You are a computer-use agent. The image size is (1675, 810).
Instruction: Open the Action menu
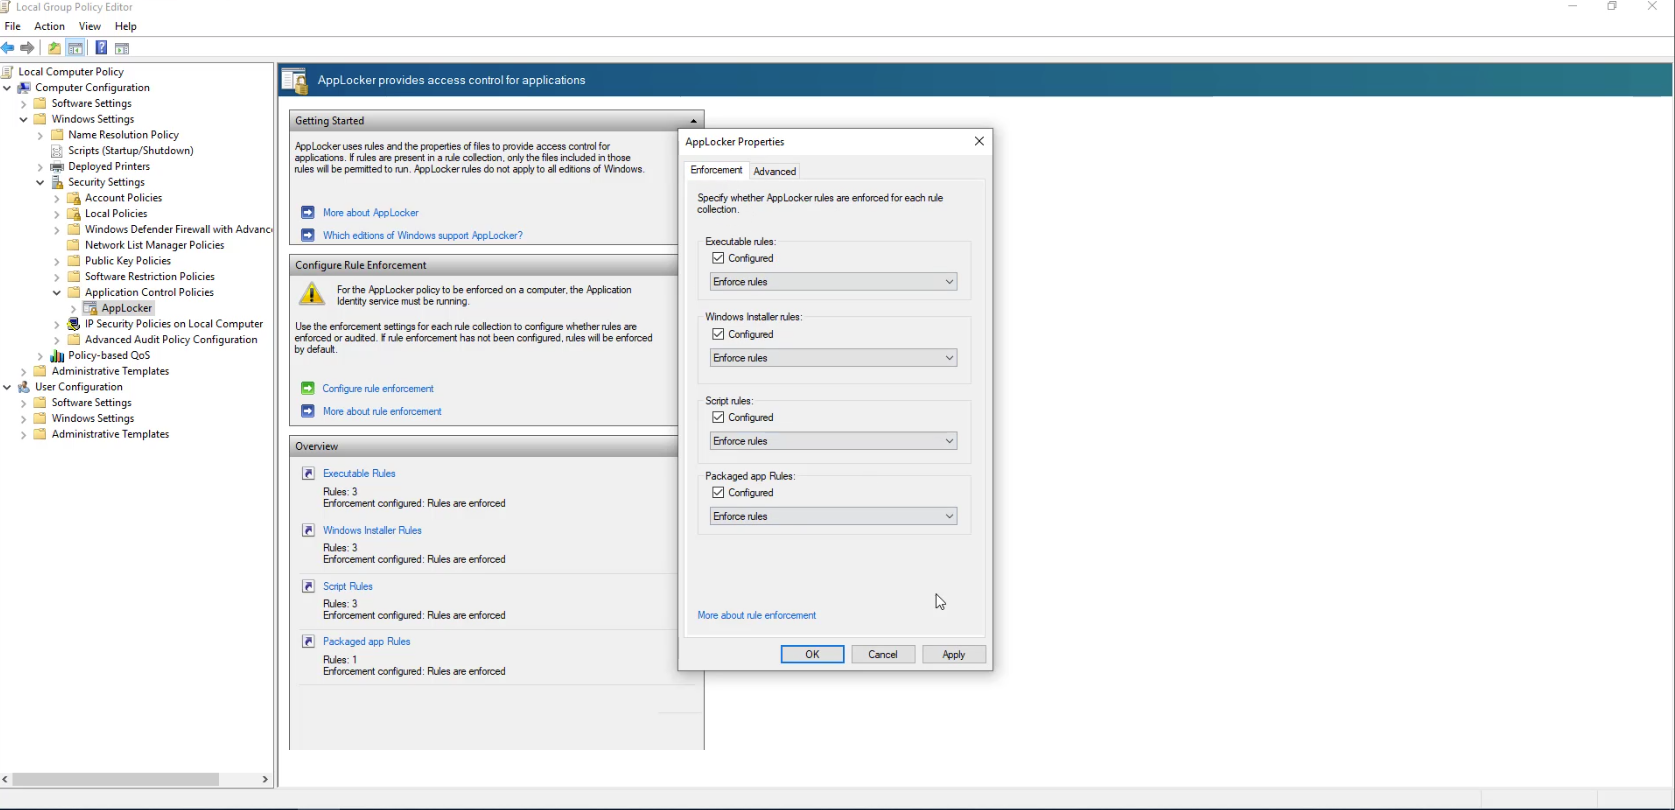pos(49,26)
